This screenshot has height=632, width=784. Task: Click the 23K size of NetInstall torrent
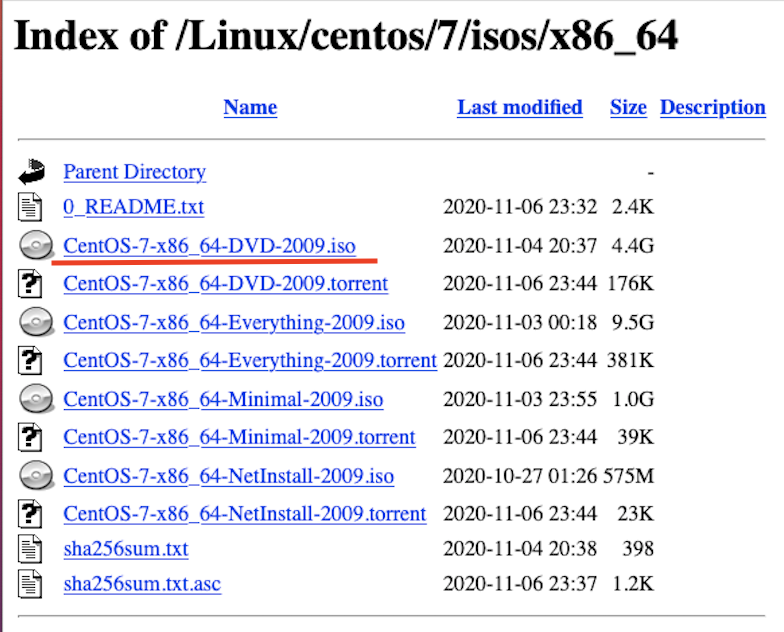click(x=636, y=514)
